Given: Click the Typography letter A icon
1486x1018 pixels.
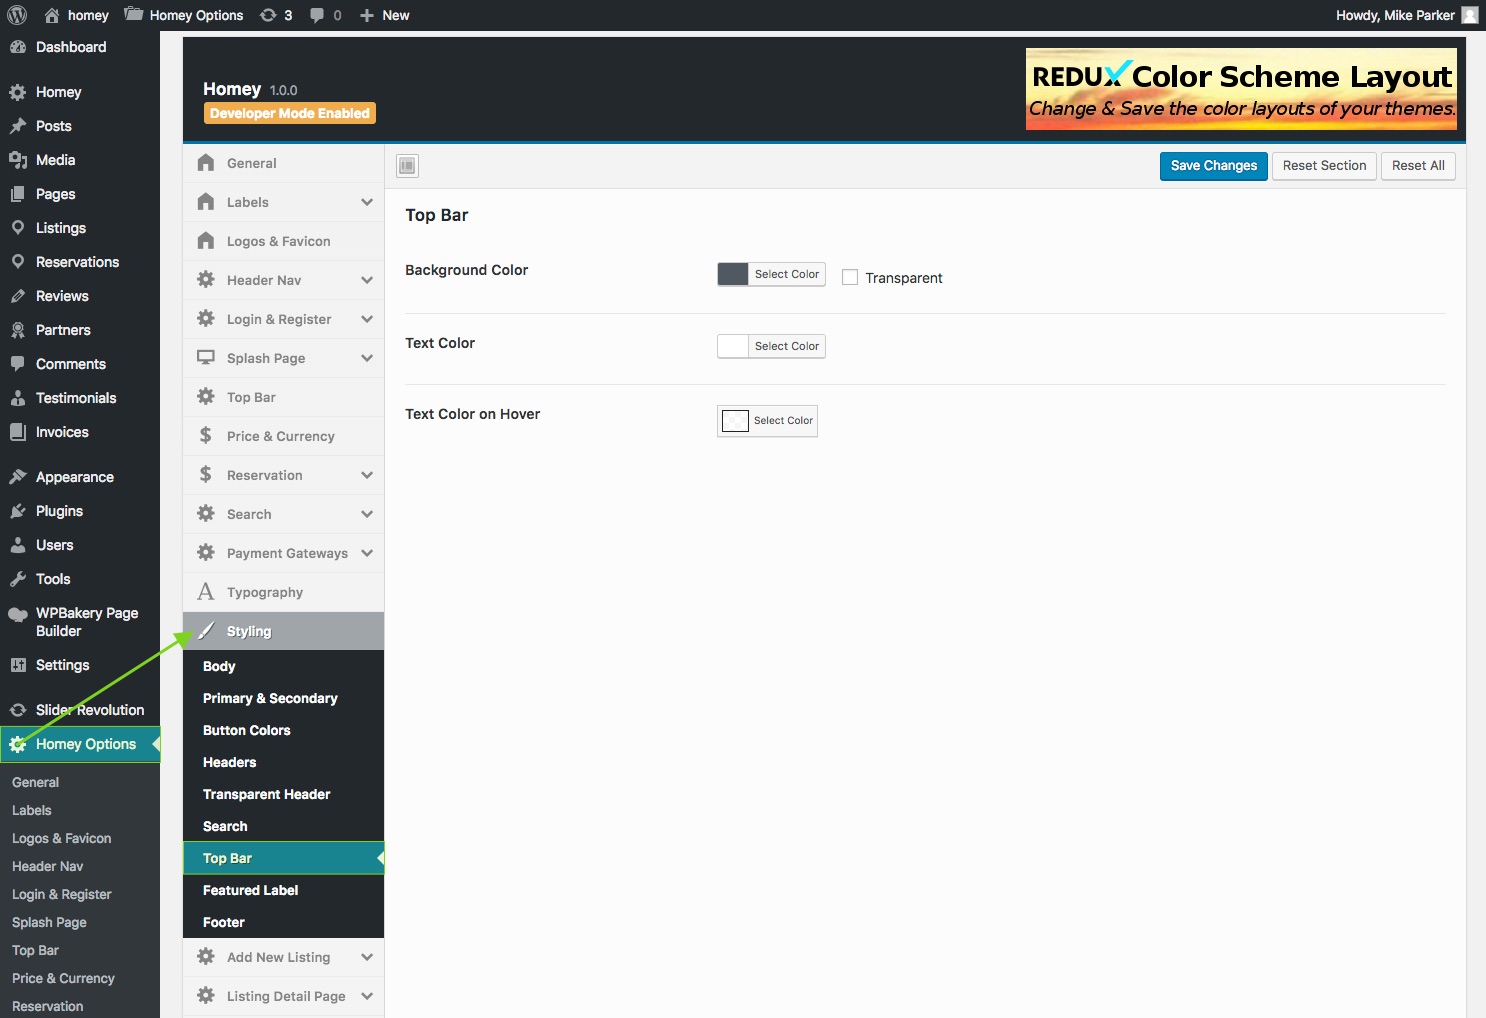Looking at the screenshot, I should click(206, 592).
